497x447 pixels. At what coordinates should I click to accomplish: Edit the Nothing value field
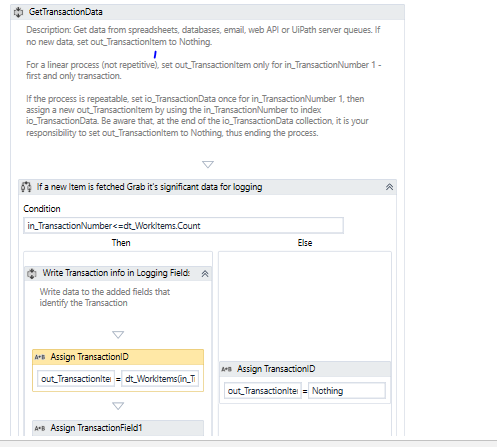pyautogui.click(x=347, y=391)
